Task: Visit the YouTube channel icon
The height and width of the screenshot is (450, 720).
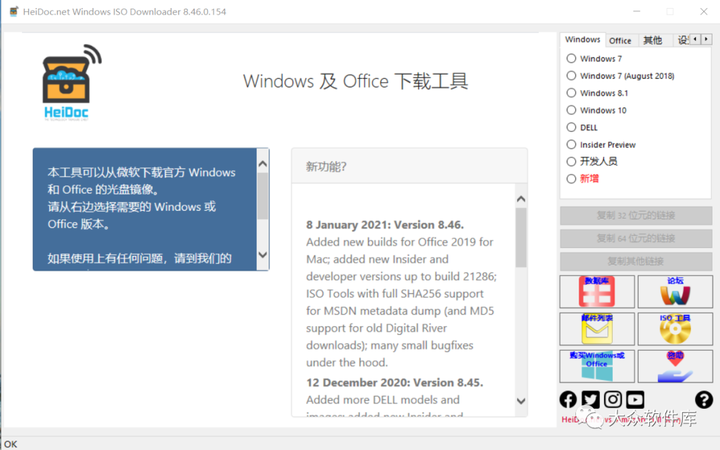Action: pos(635,399)
